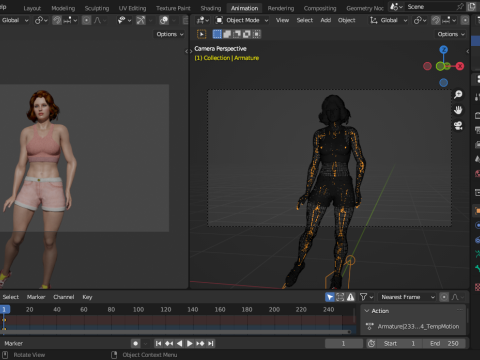Open editor type dropdown in right viewport
This screenshot has height=360, width=480.
(x=202, y=20)
